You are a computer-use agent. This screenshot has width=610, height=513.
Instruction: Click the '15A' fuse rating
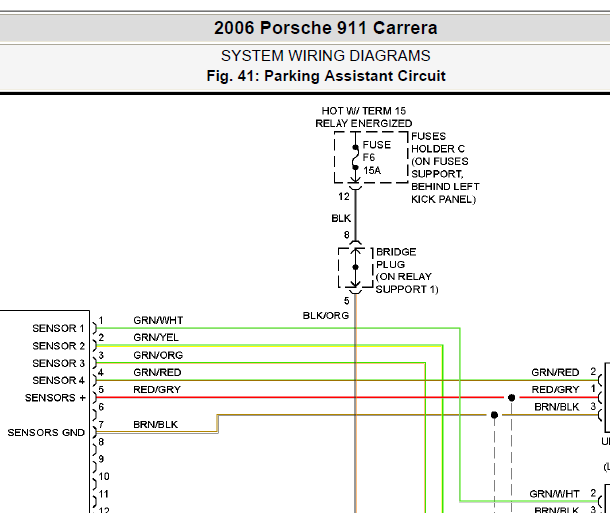pyautogui.click(x=372, y=170)
